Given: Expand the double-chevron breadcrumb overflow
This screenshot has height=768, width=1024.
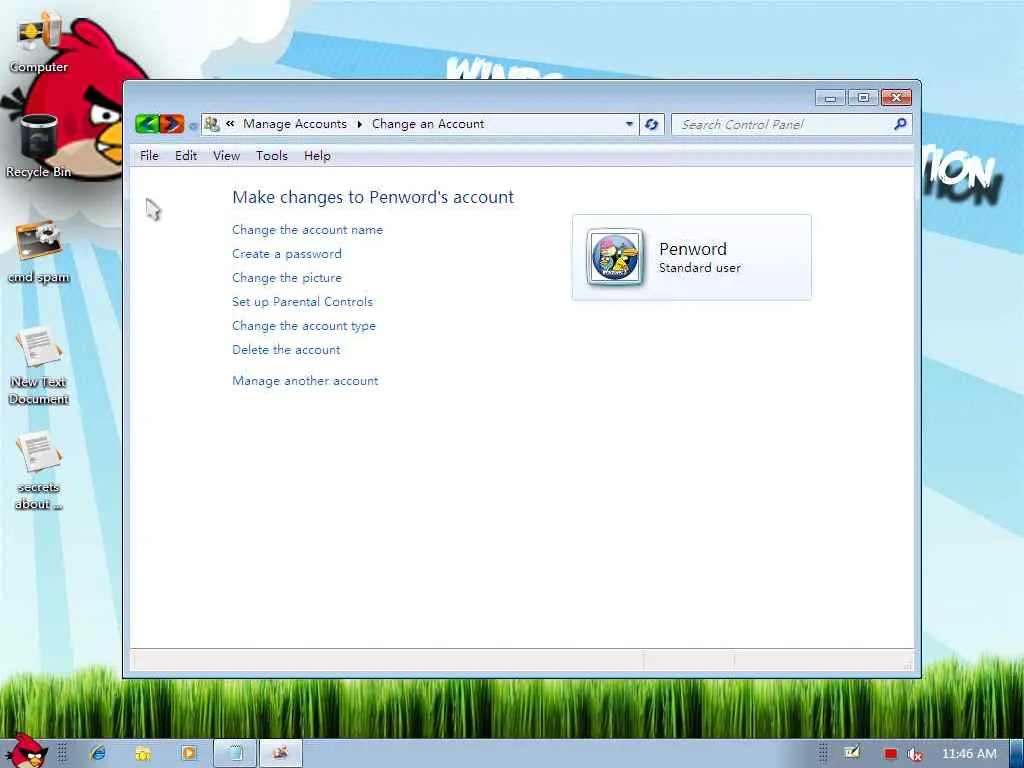Looking at the screenshot, I should pyautogui.click(x=230, y=123).
